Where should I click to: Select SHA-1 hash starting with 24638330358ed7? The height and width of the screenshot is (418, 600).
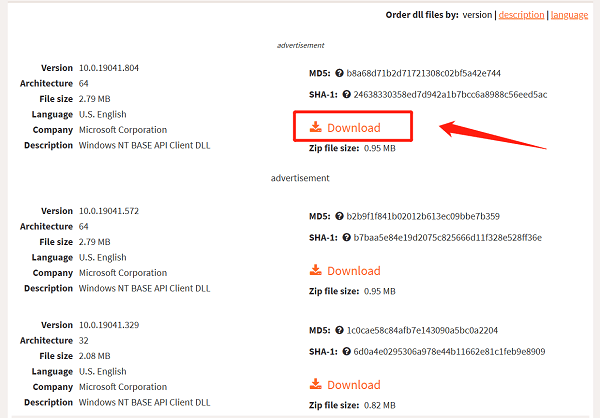click(x=450, y=95)
